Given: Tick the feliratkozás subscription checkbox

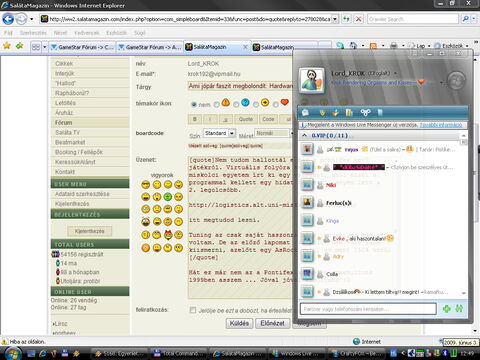Looking at the screenshot, I should (x=193, y=310).
